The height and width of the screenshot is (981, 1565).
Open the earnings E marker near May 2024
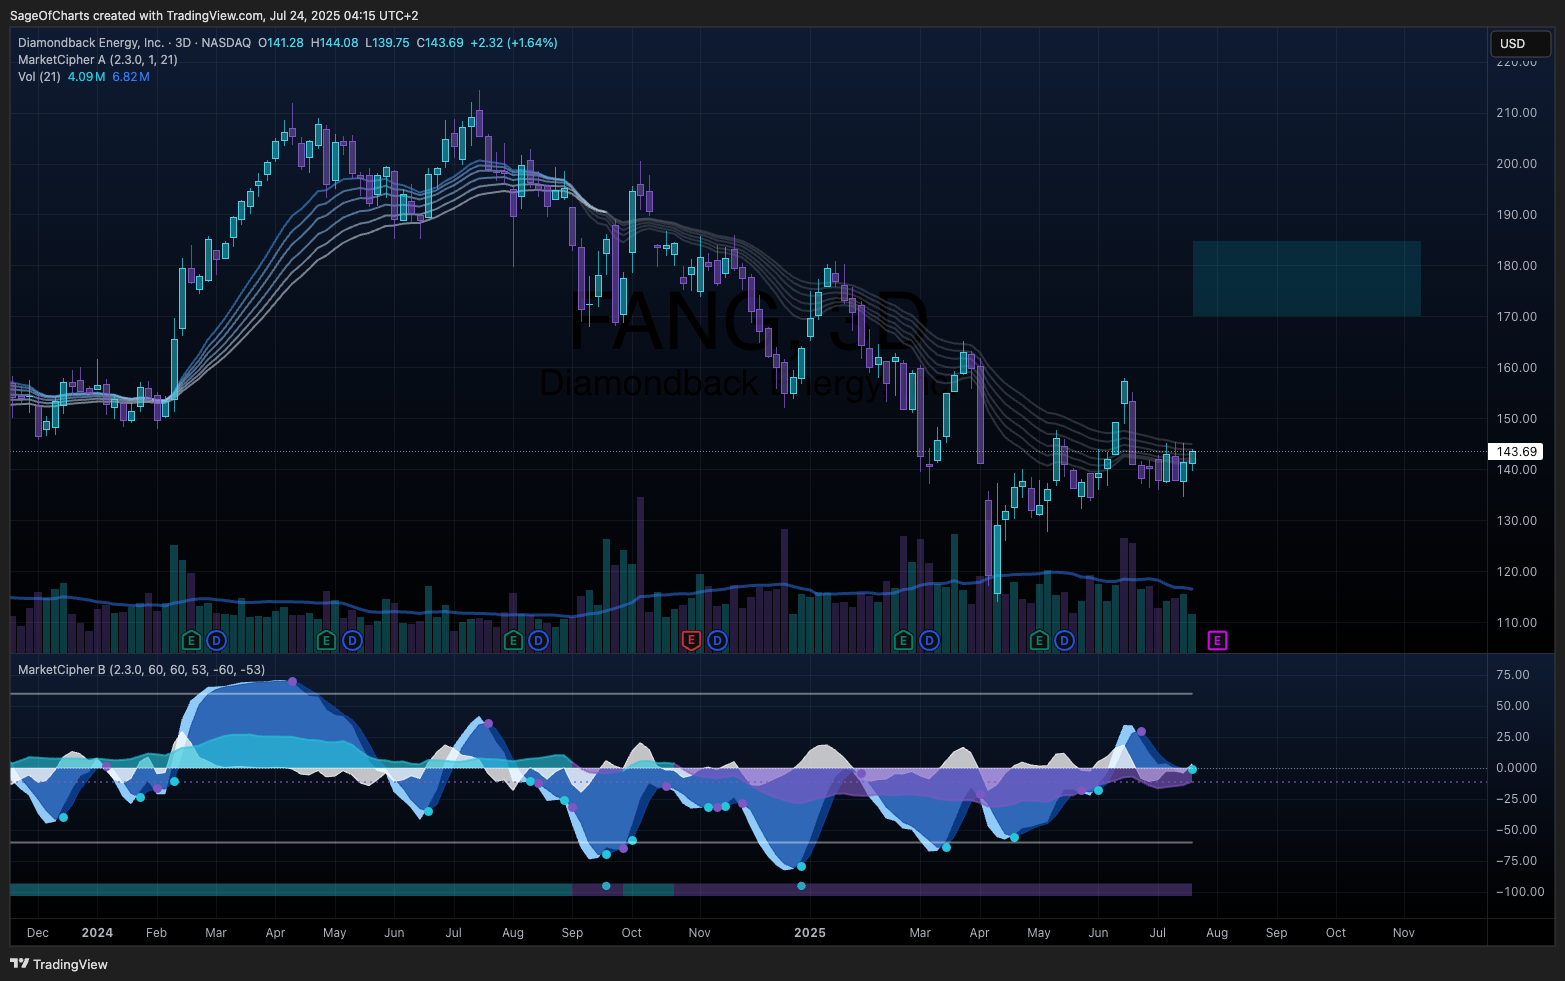(x=326, y=640)
